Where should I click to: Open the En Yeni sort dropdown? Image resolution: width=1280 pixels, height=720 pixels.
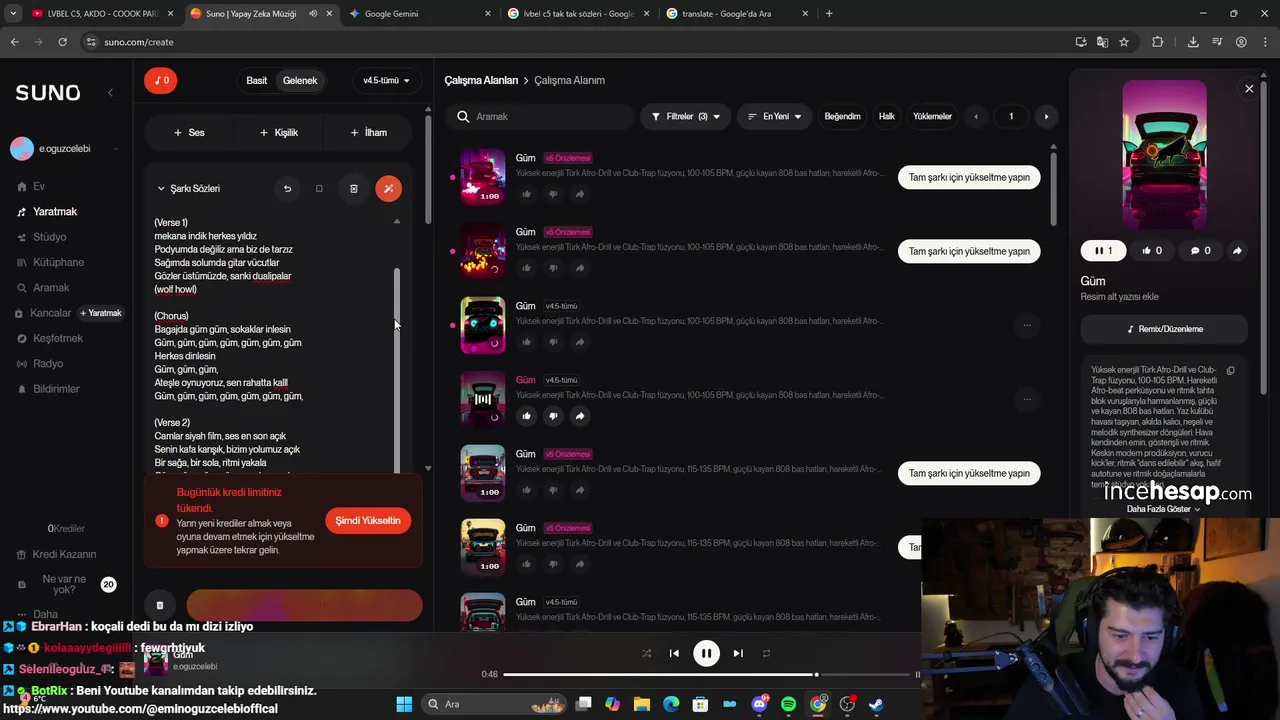(775, 116)
